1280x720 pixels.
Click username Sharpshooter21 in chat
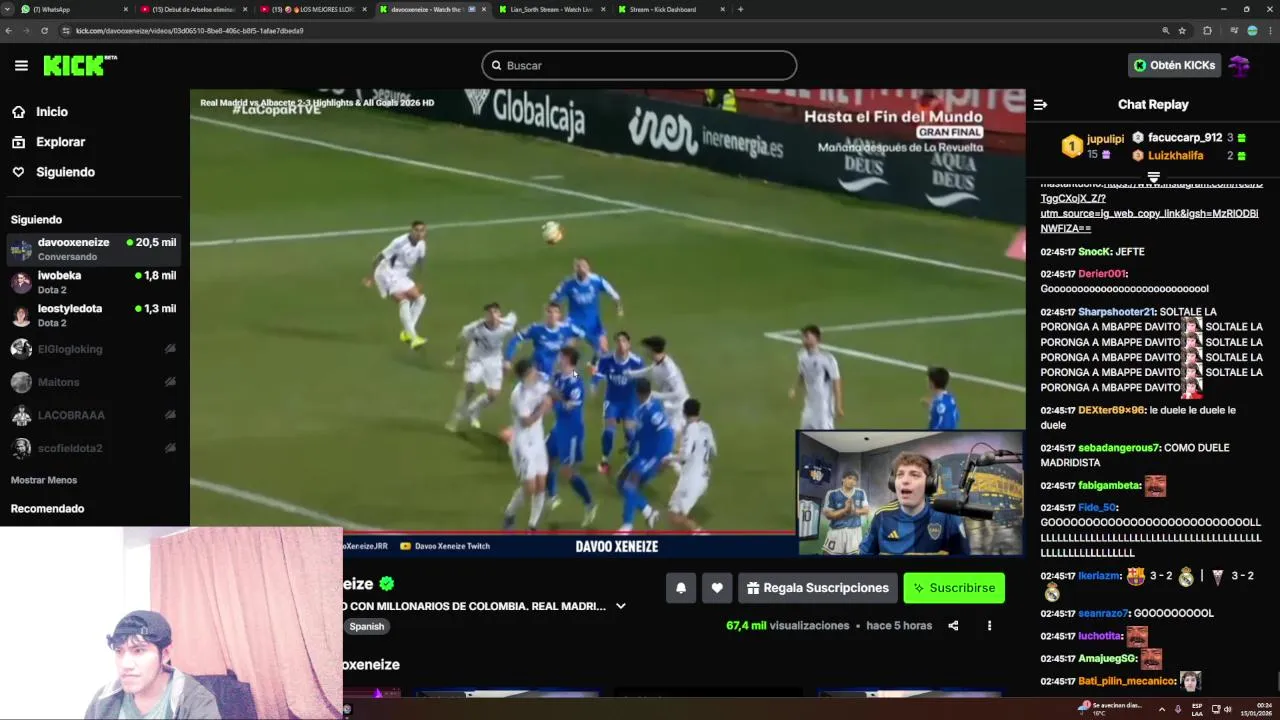coord(1116,312)
